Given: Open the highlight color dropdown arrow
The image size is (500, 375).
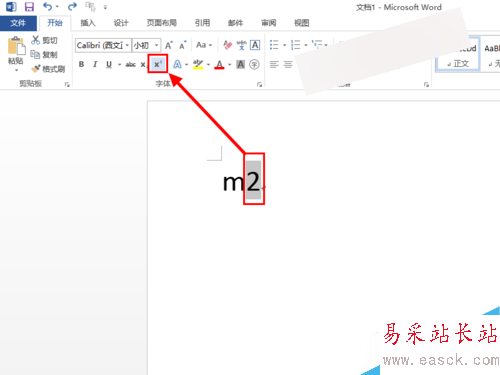Looking at the screenshot, I should 208,65.
